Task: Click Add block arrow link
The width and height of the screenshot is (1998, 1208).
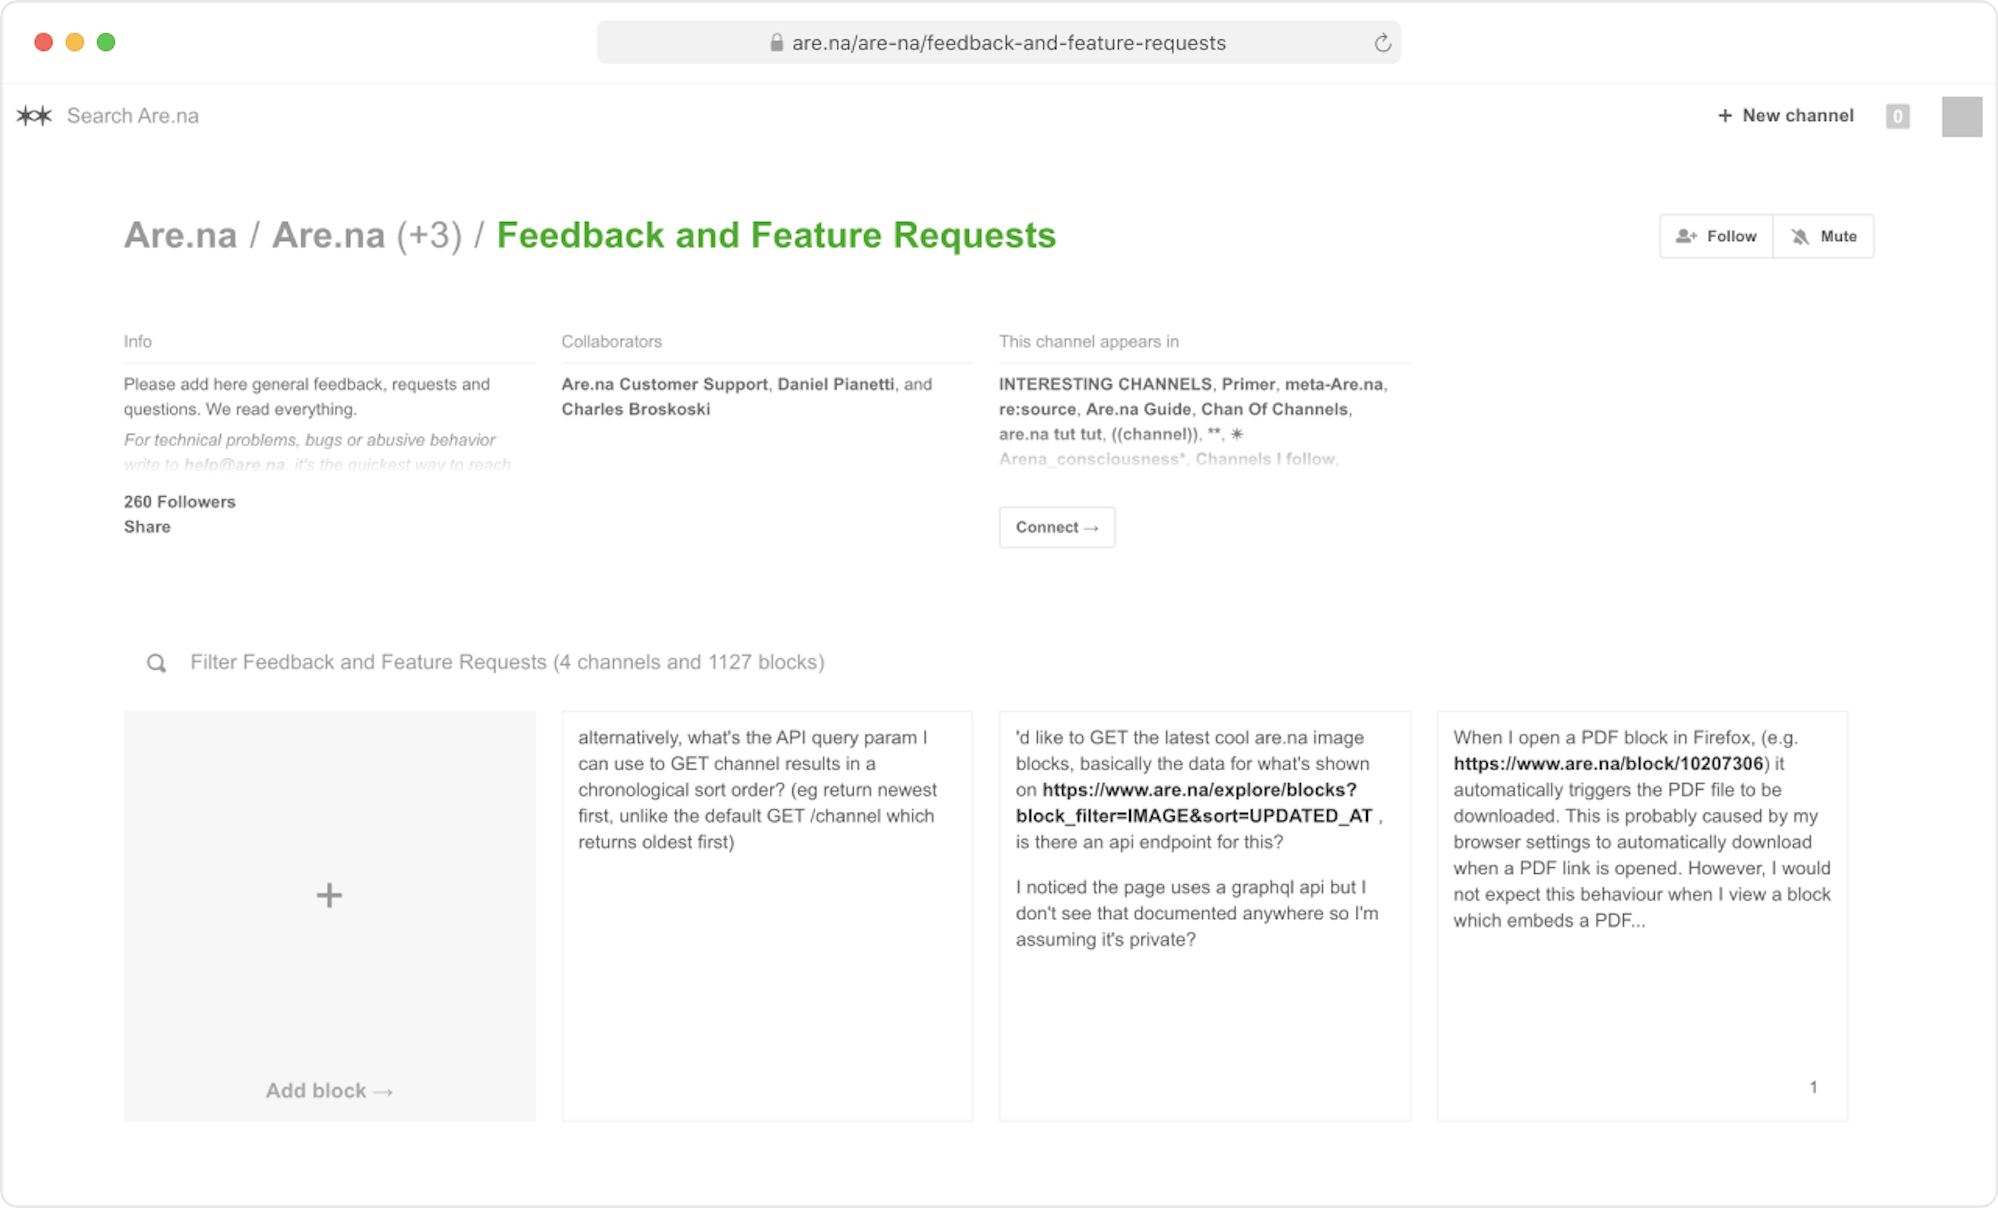Action: [329, 1091]
